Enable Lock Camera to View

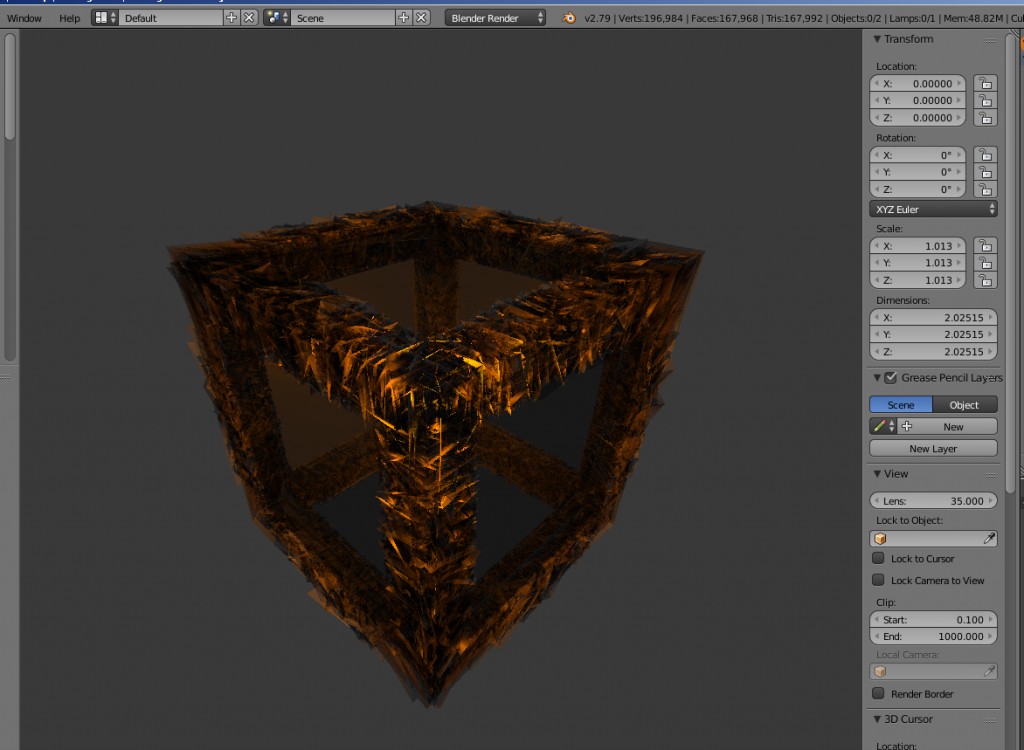tap(878, 581)
